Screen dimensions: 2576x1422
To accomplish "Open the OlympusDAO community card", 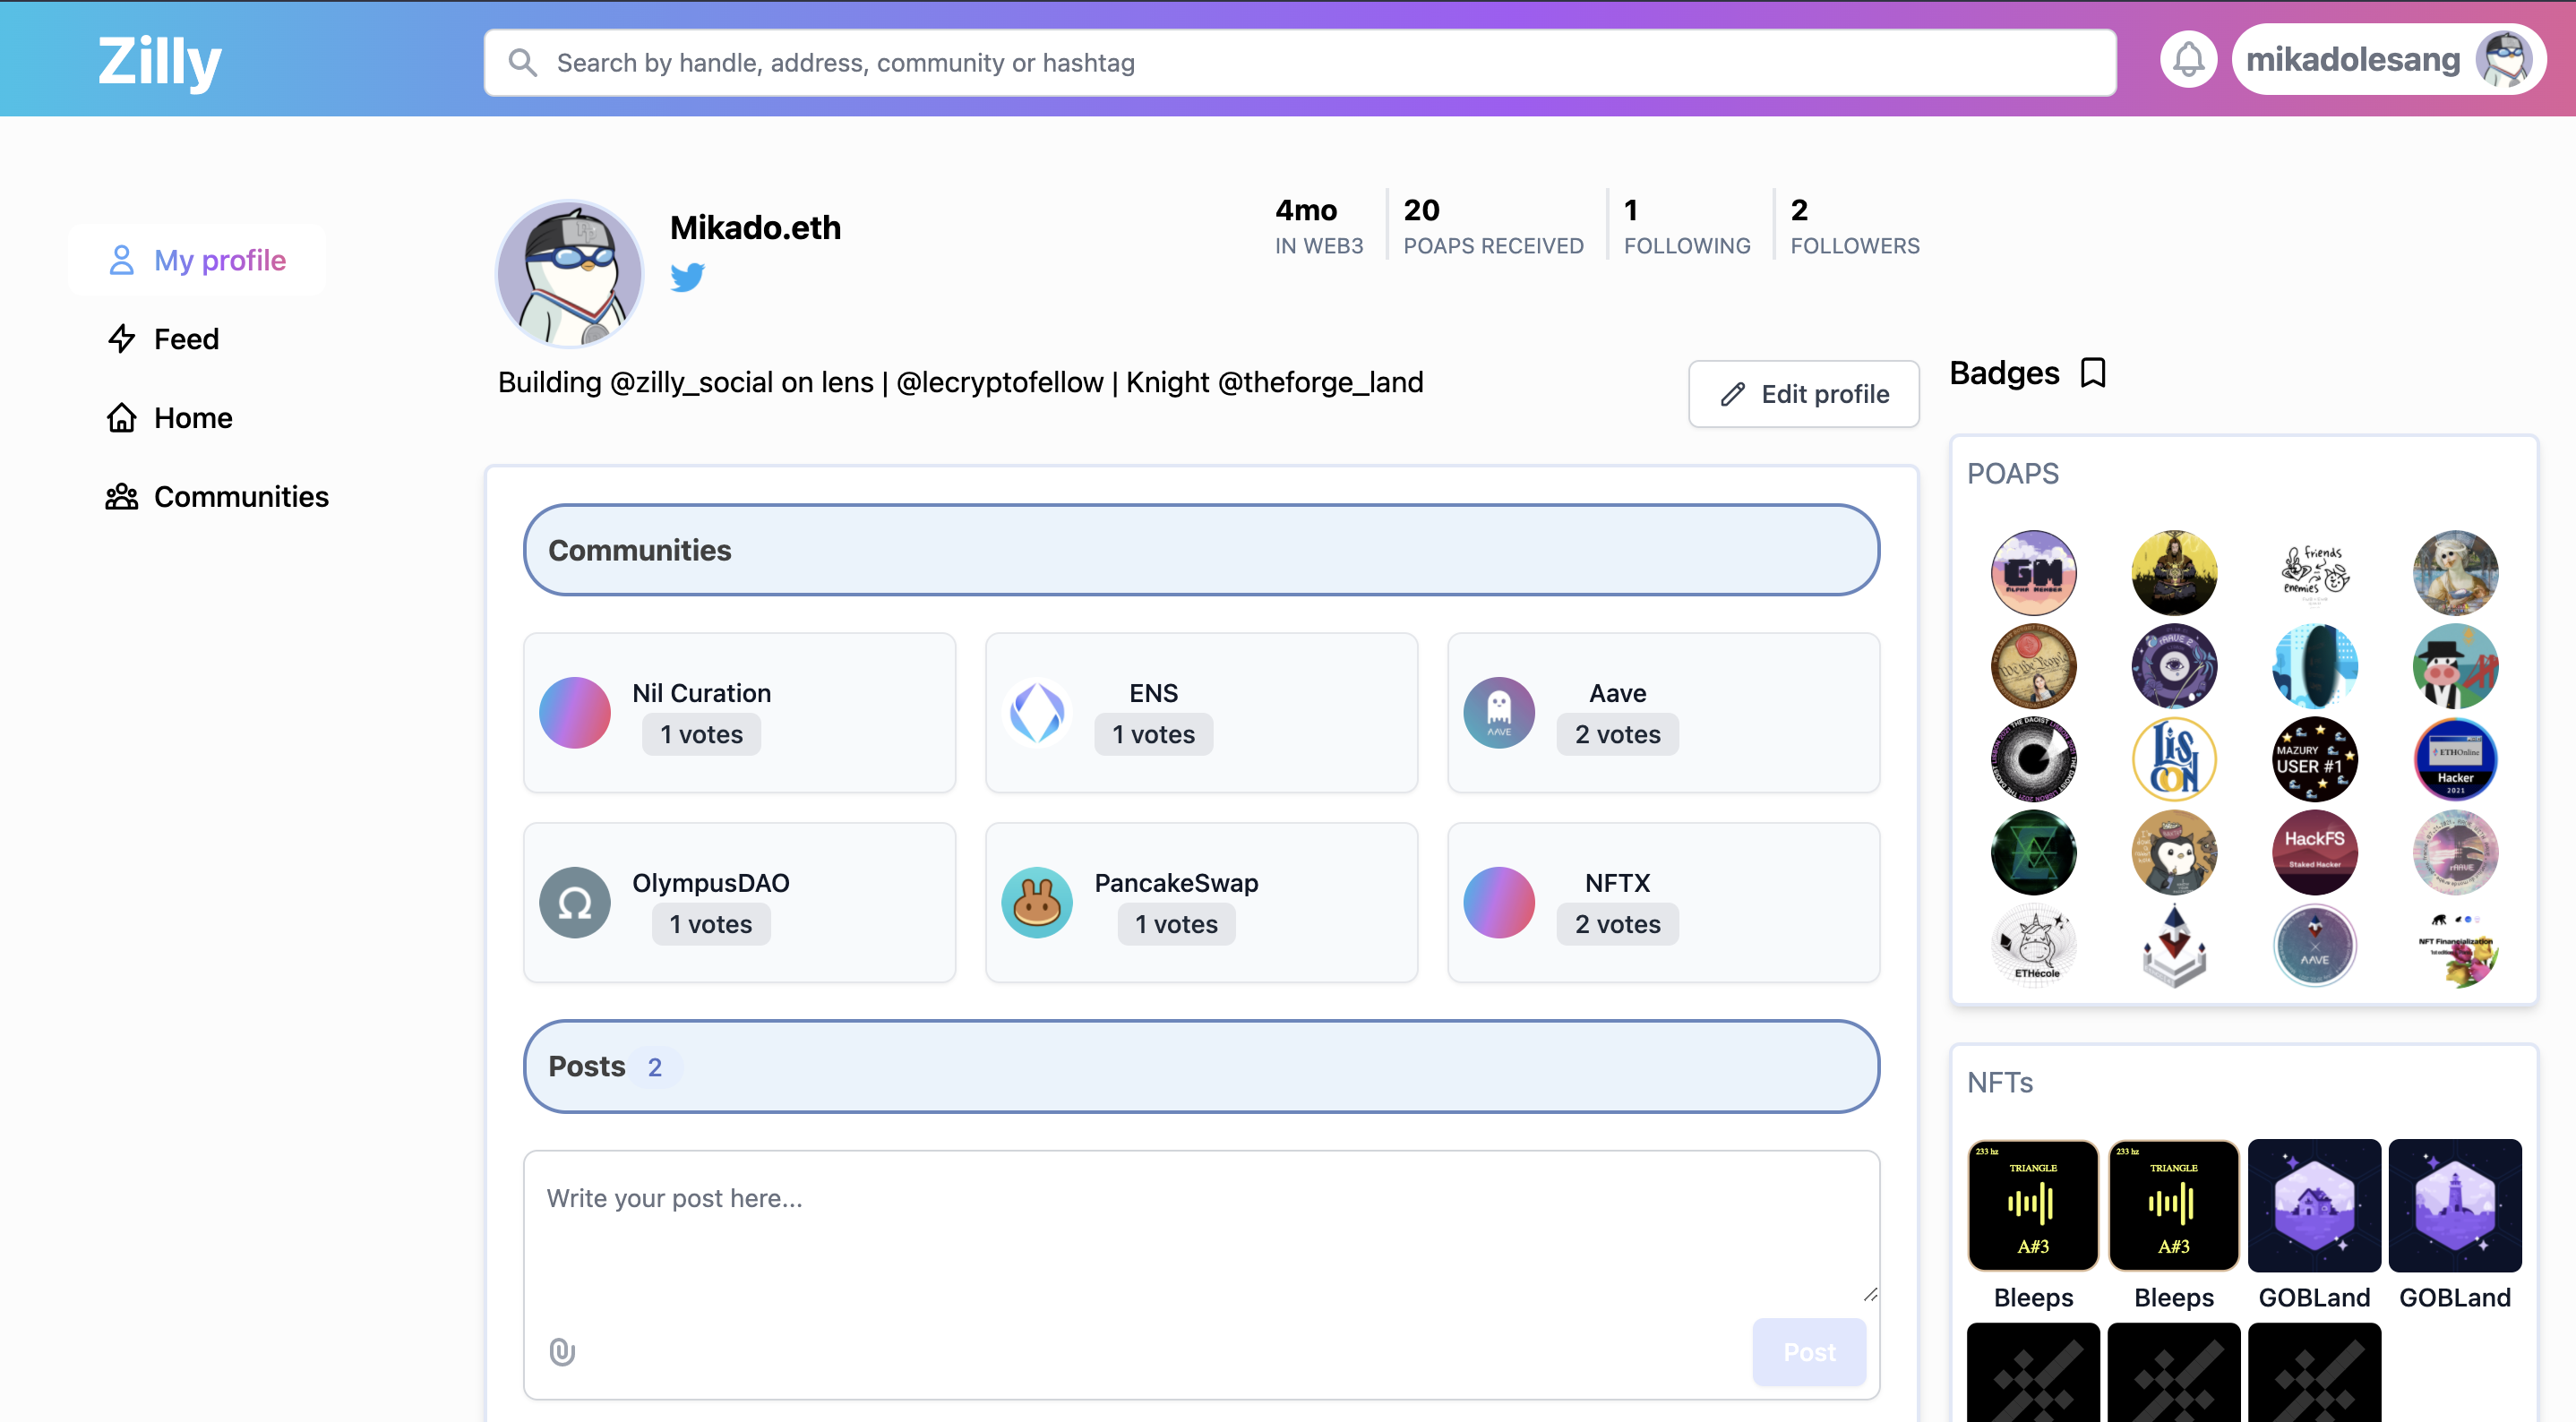I will [x=739, y=903].
